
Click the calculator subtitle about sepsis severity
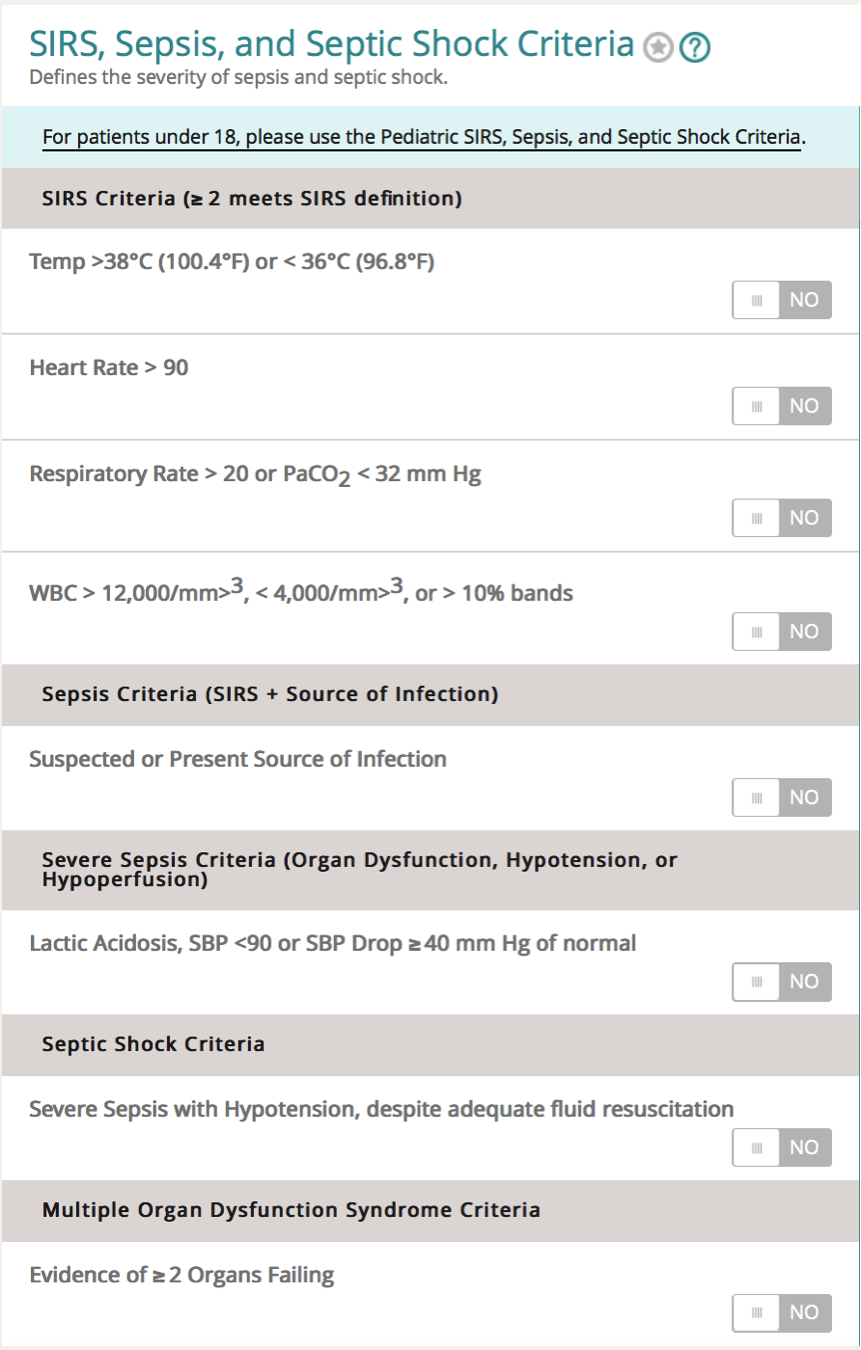click(238, 77)
